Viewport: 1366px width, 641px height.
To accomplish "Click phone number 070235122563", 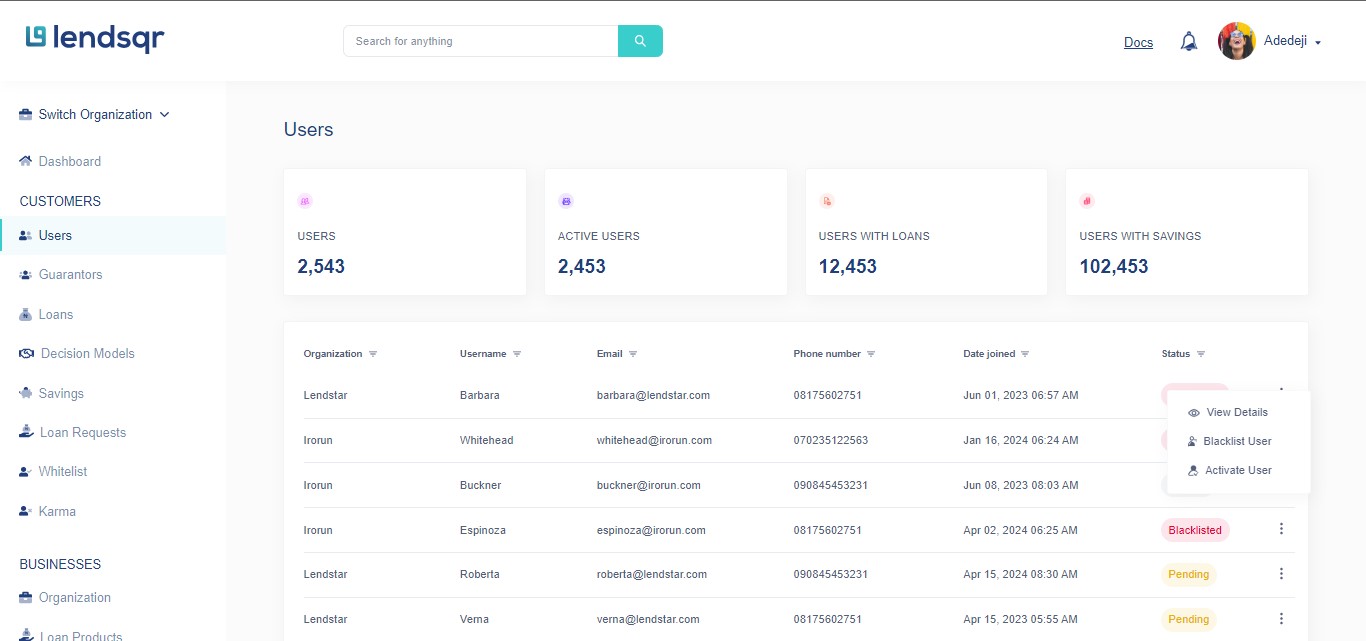I will click(x=831, y=440).
